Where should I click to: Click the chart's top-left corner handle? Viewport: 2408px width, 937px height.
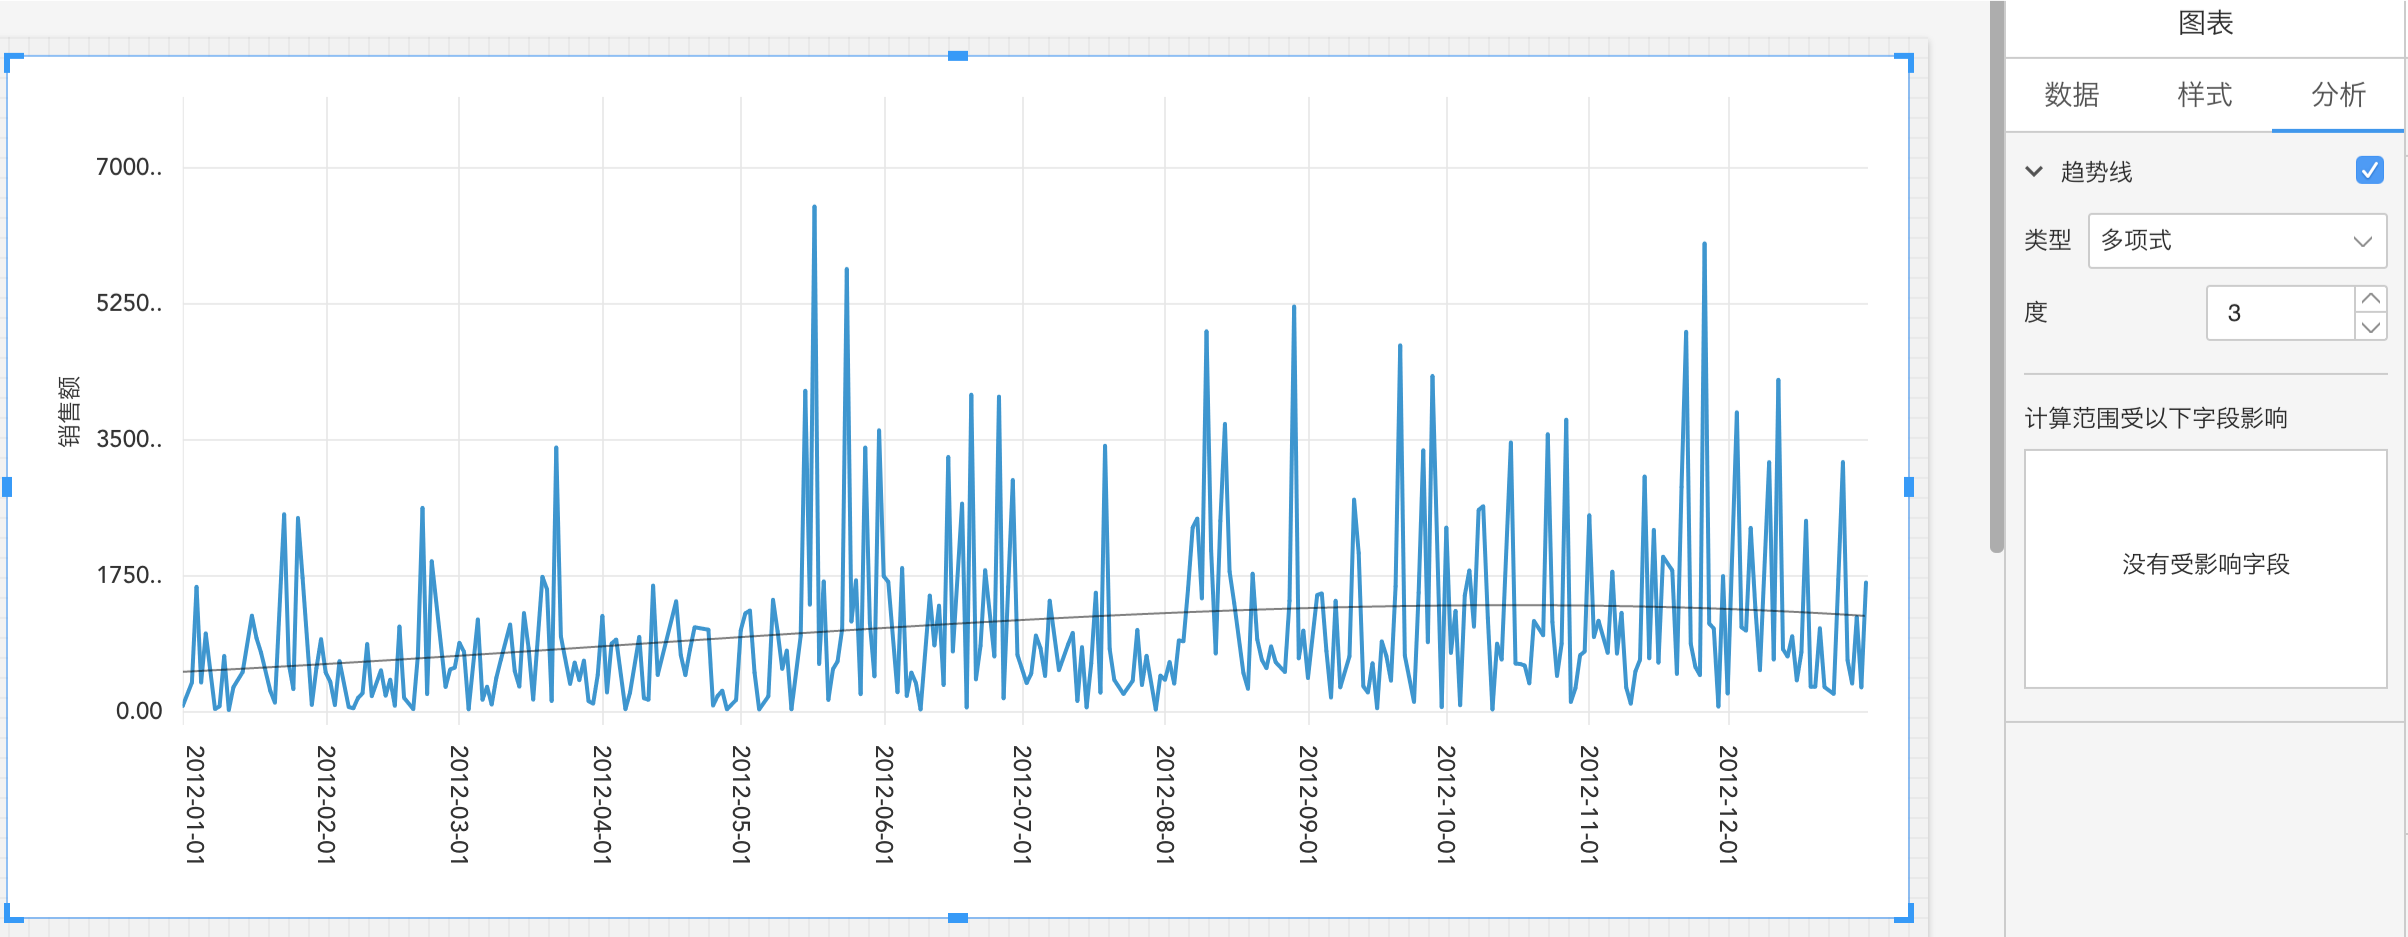[10, 60]
